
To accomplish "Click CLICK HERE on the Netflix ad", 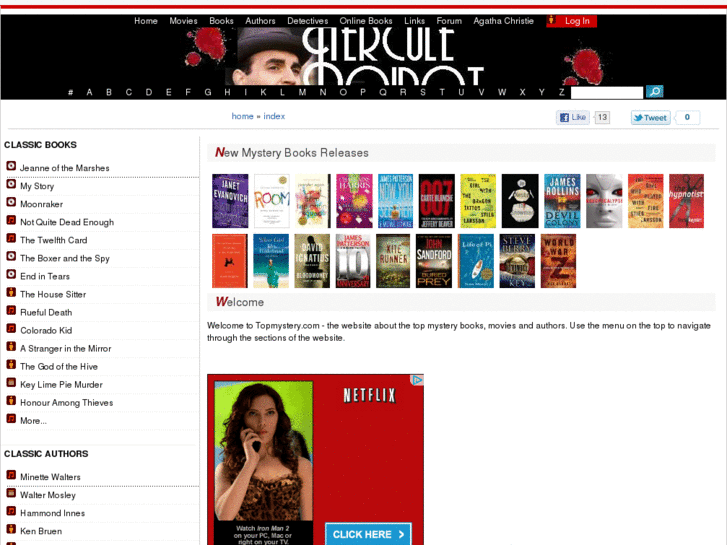I will coord(368,534).
